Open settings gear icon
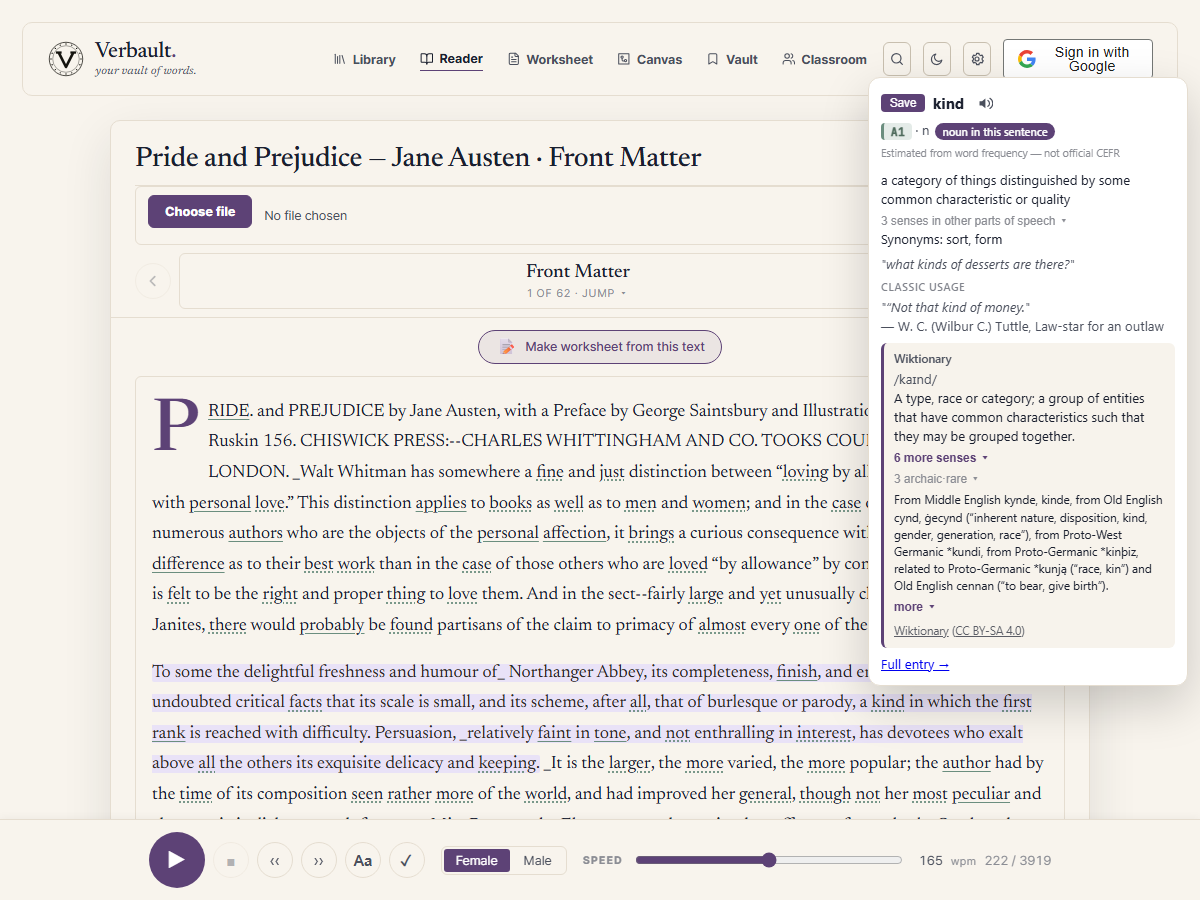The width and height of the screenshot is (1200, 900). [977, 59]
